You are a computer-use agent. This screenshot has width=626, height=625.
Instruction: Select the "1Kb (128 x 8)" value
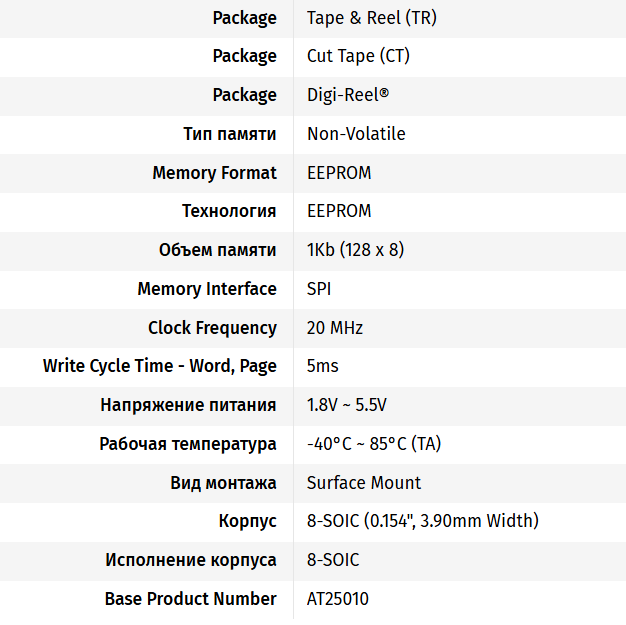355,250
